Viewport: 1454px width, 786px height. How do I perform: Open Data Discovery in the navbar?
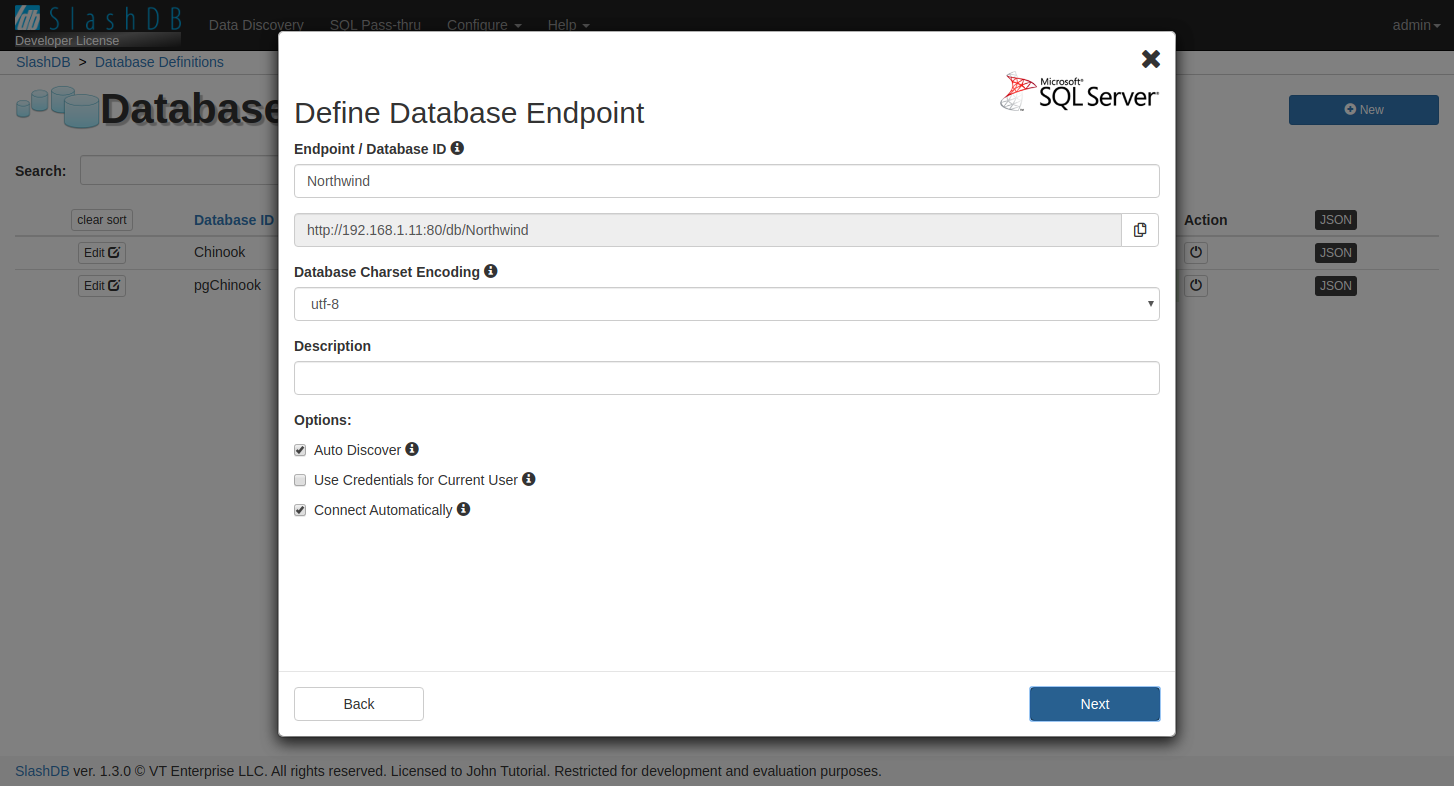click(256, 25)
